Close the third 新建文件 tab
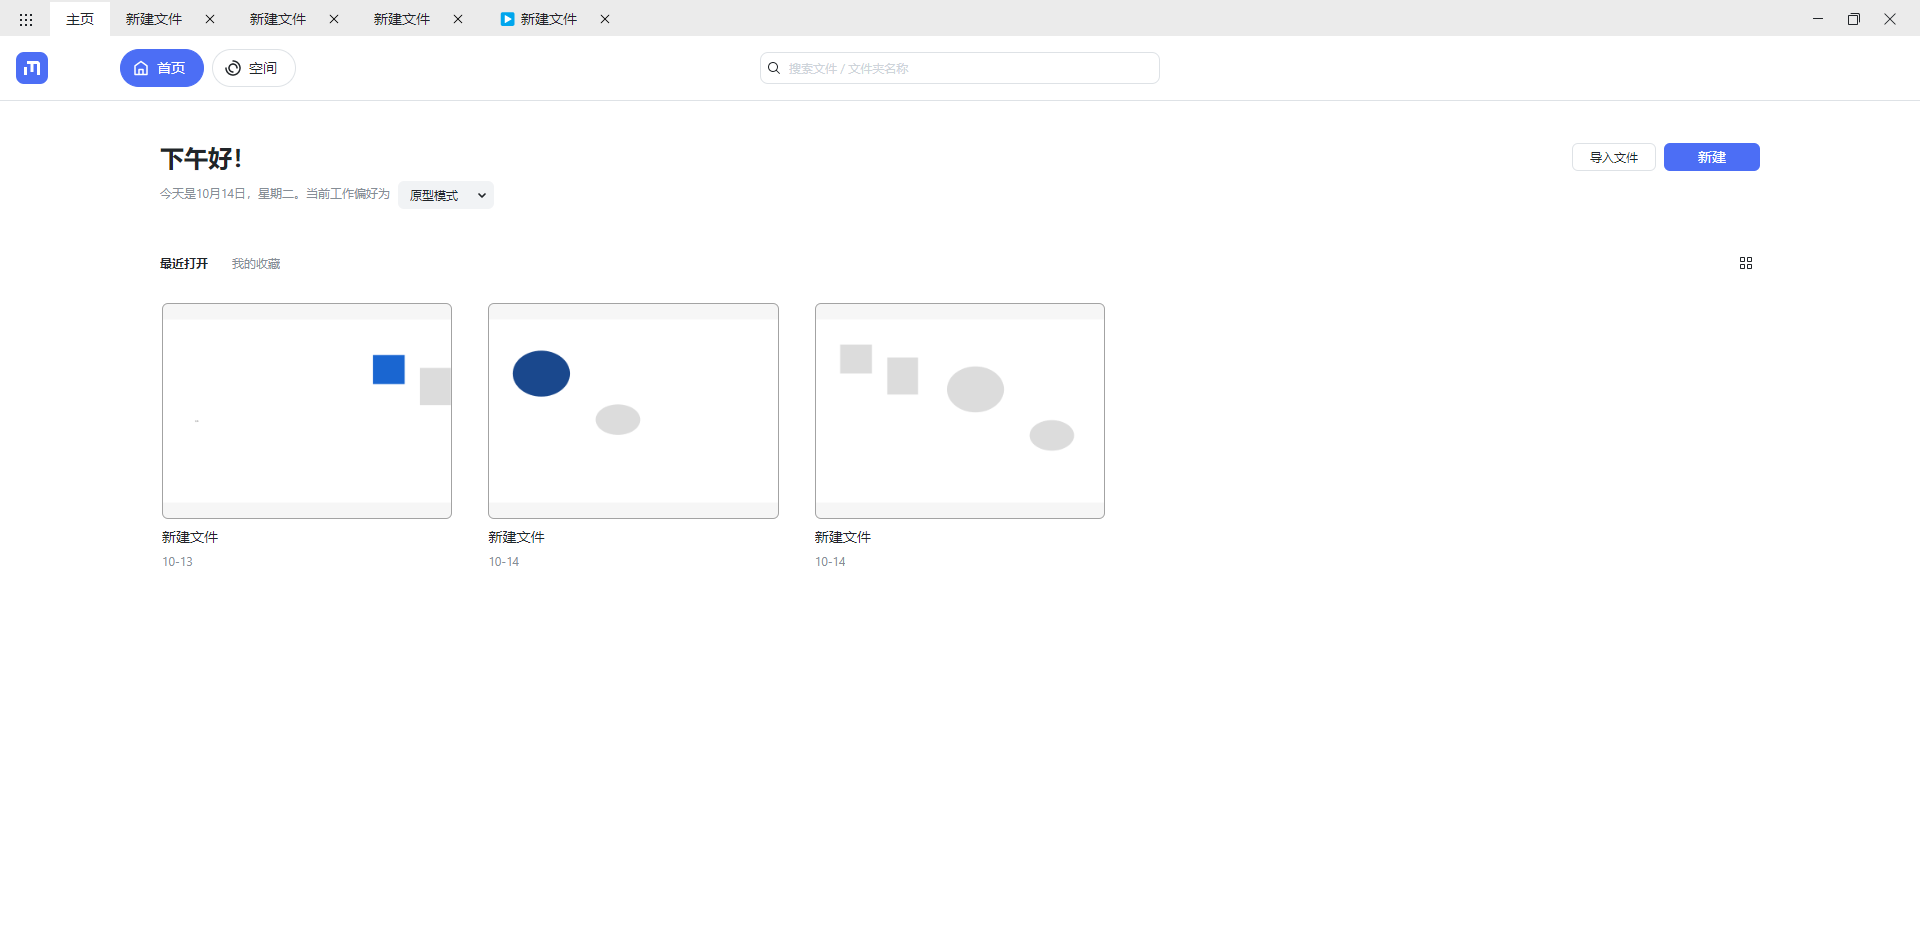Screen dimensions: 1920x943 pyautogui.click(x=458, y=19)
